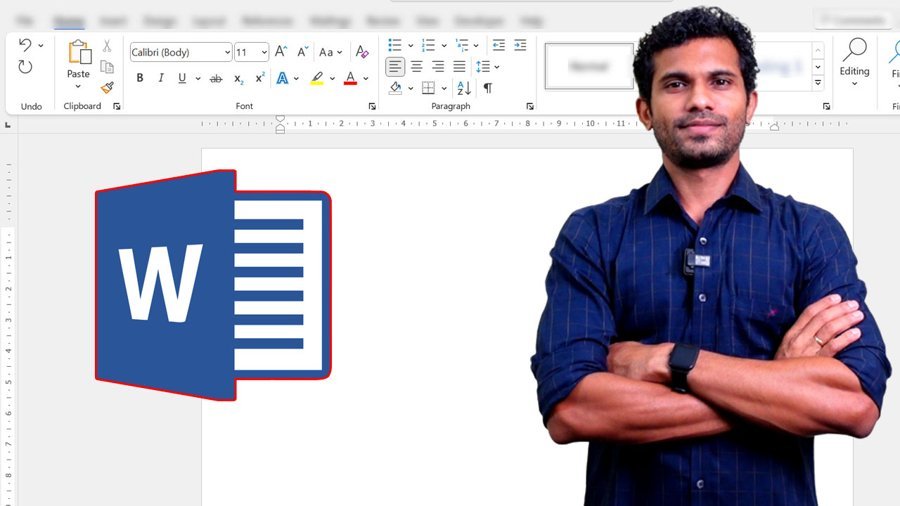Viewport: 900px width, 506px height.
Task: Toggle Subscript formatting
Action: (239, 79)
